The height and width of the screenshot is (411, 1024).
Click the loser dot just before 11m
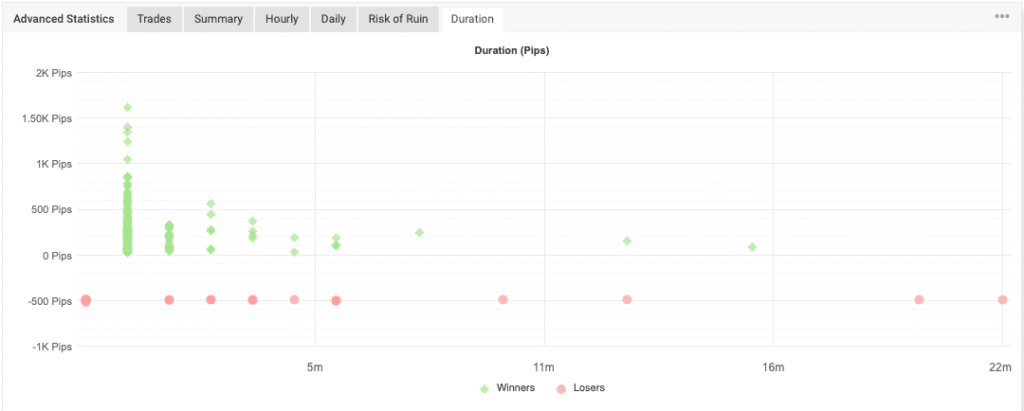tap(503, 300)
